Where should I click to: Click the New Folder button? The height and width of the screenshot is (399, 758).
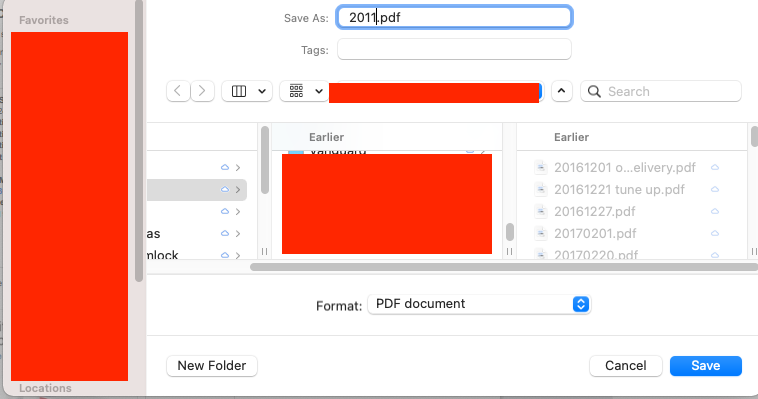point(212,366)
